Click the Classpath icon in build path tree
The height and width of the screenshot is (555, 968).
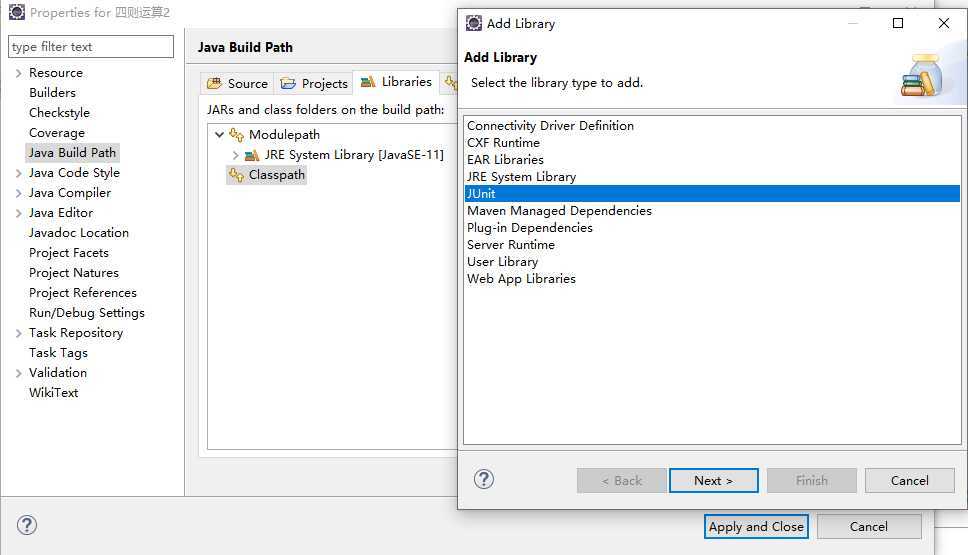(x=237, y=175)
